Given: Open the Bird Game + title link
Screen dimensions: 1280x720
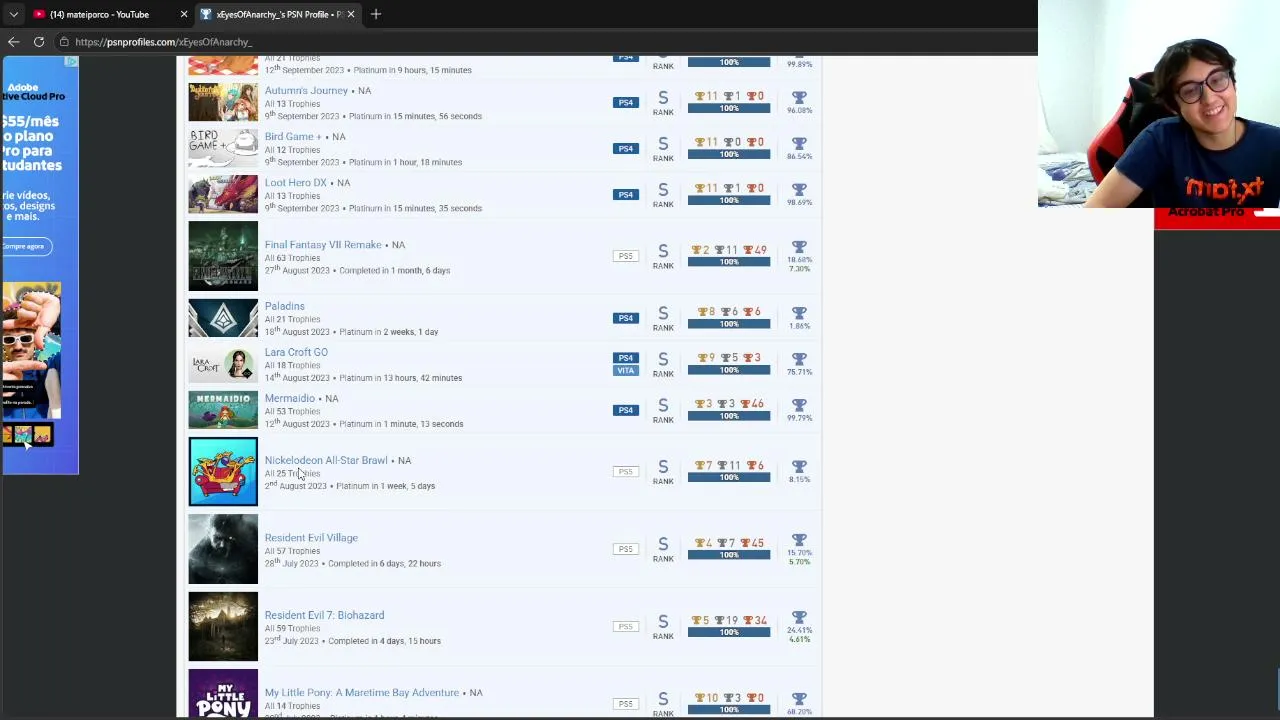Looking at the screenshot, I should coord(293,137).
